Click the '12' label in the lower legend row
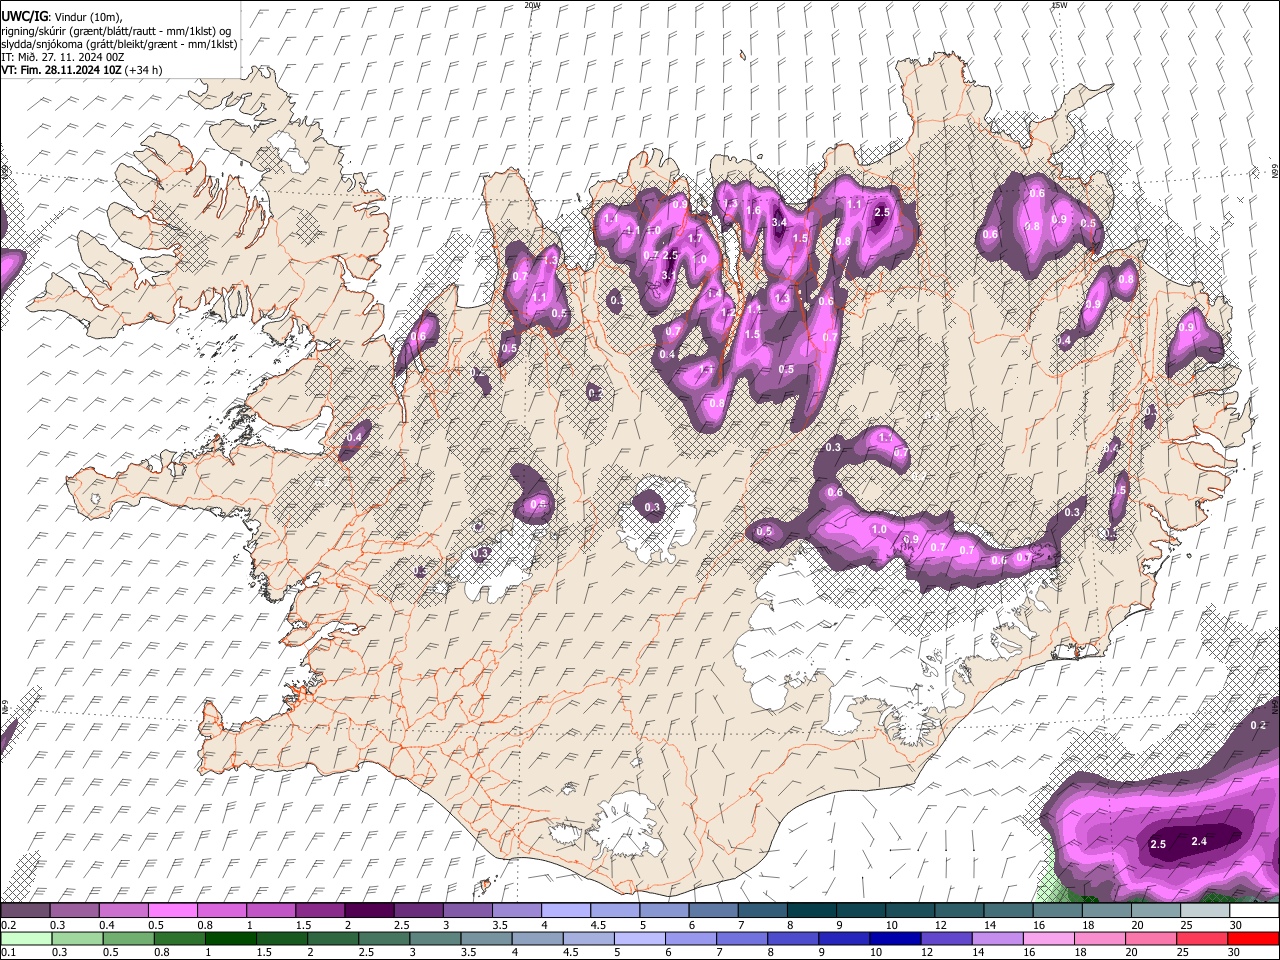This screenshot has width=1280, height=960. point(927,952)
